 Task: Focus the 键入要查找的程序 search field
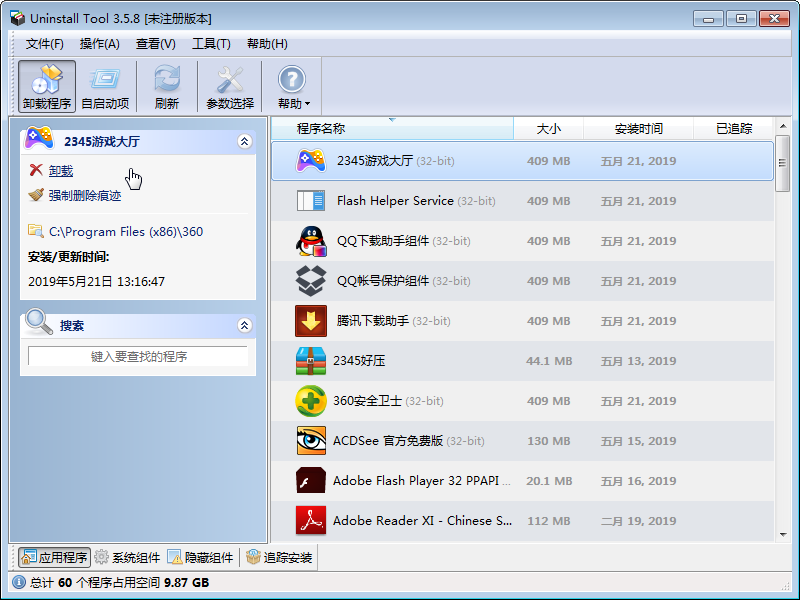tap(138, 356)
